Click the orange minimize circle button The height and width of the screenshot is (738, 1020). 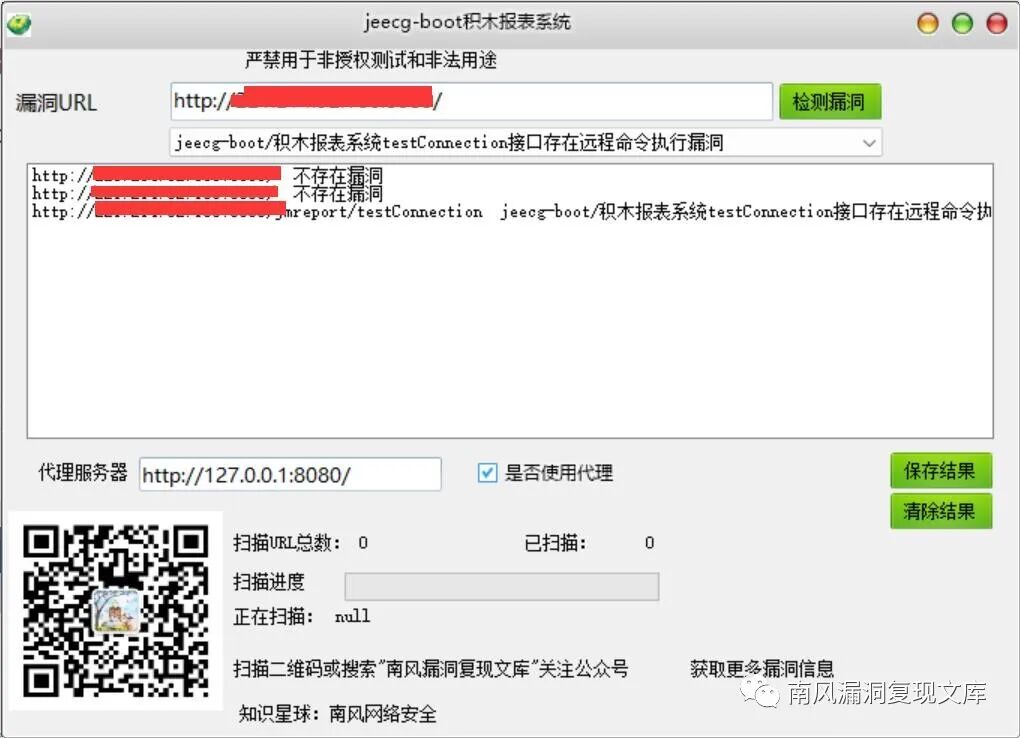point(928,23)
